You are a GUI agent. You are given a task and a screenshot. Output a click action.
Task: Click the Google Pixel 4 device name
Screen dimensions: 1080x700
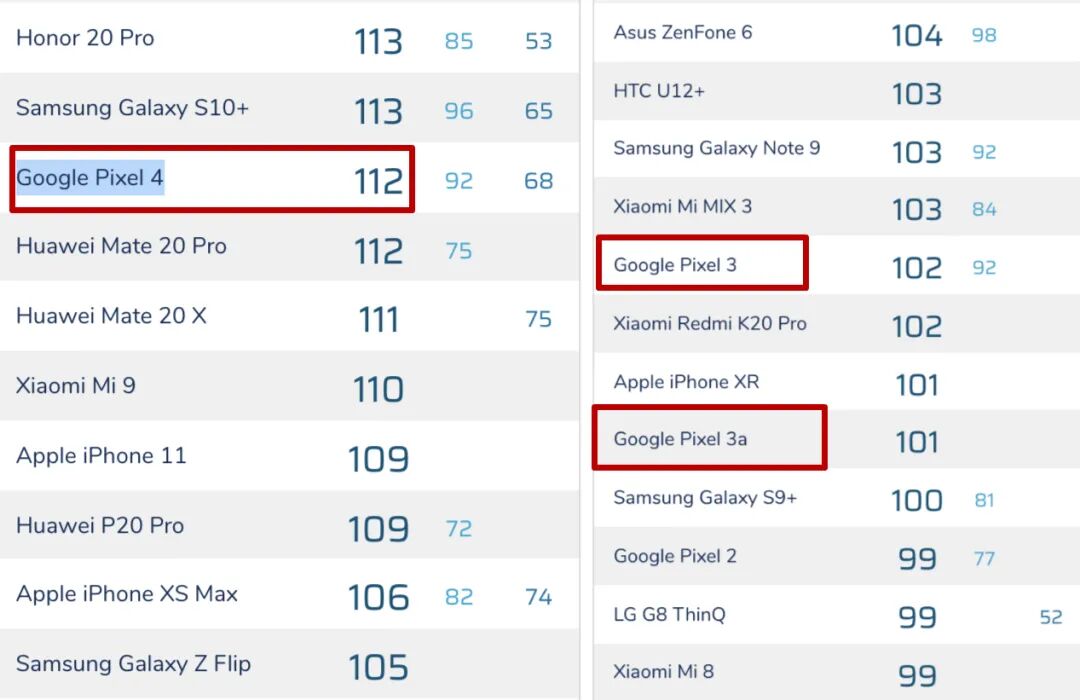point(90,179)
